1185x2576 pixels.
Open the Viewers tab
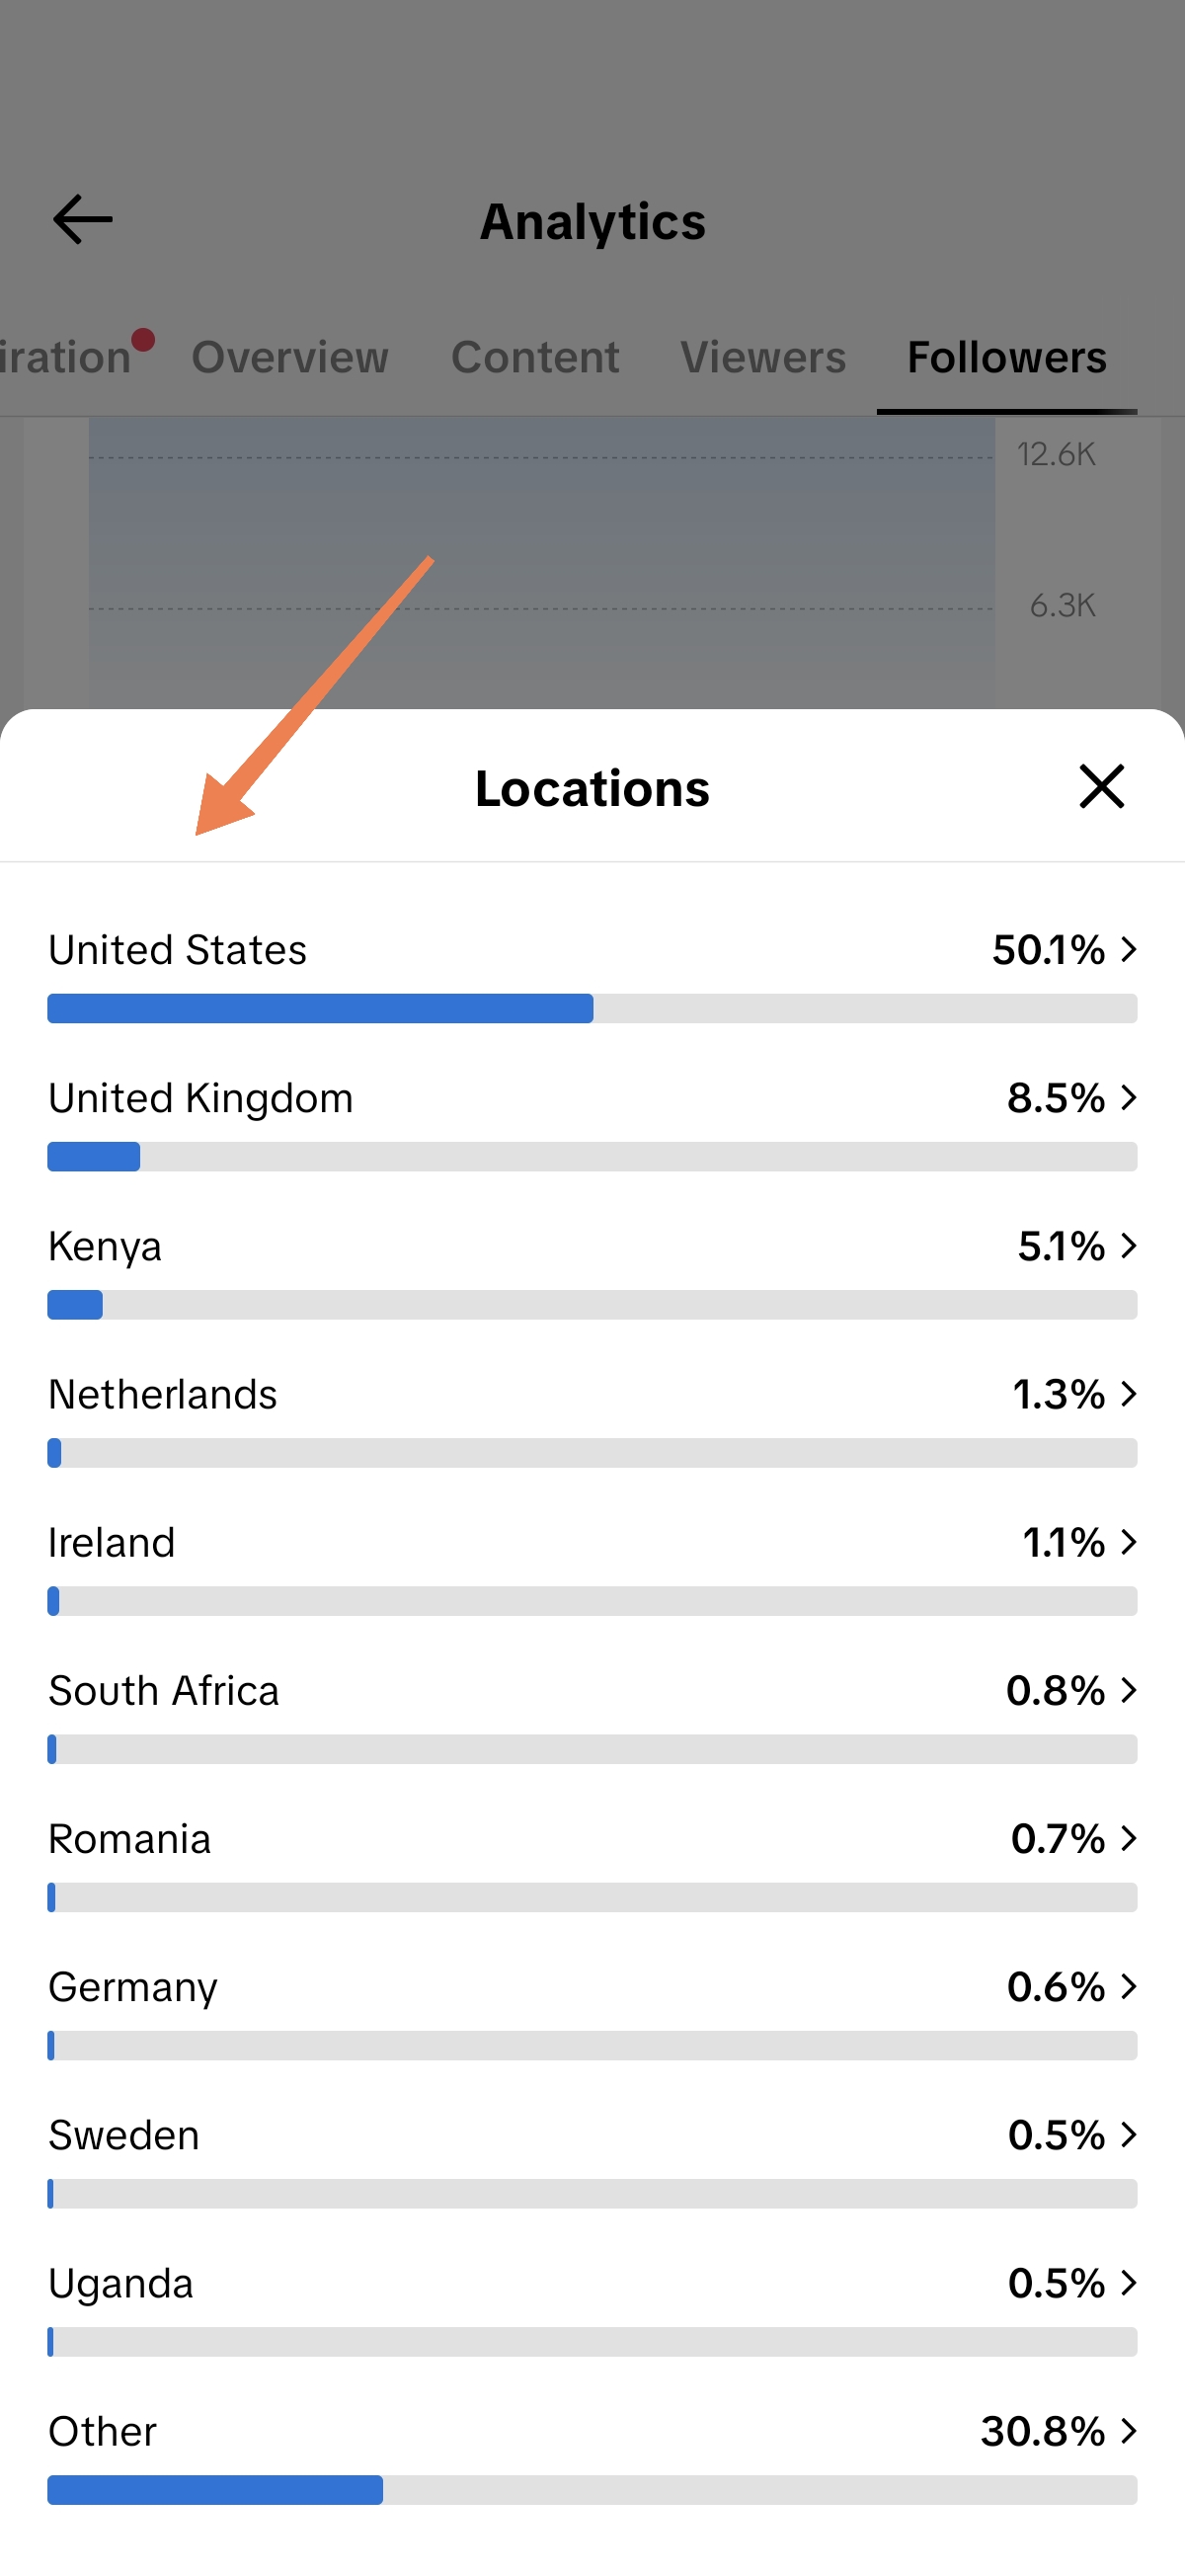click(x=763, y=357)
